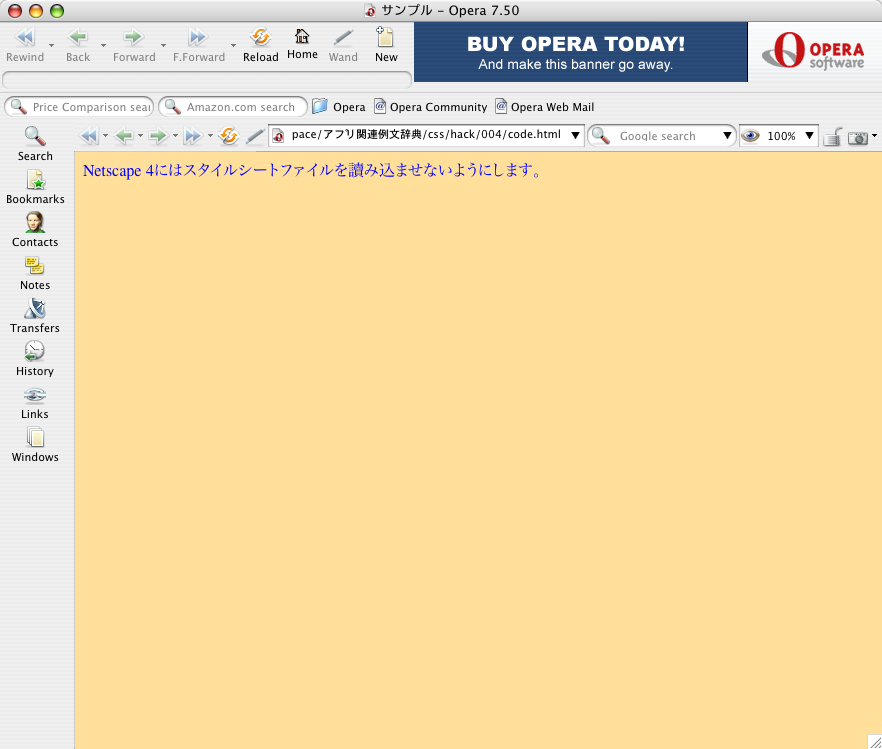Show the History panel
Image resolution: width=882 pixels, height=749 pixels.
pyautogui.click(x=35, y=359)
